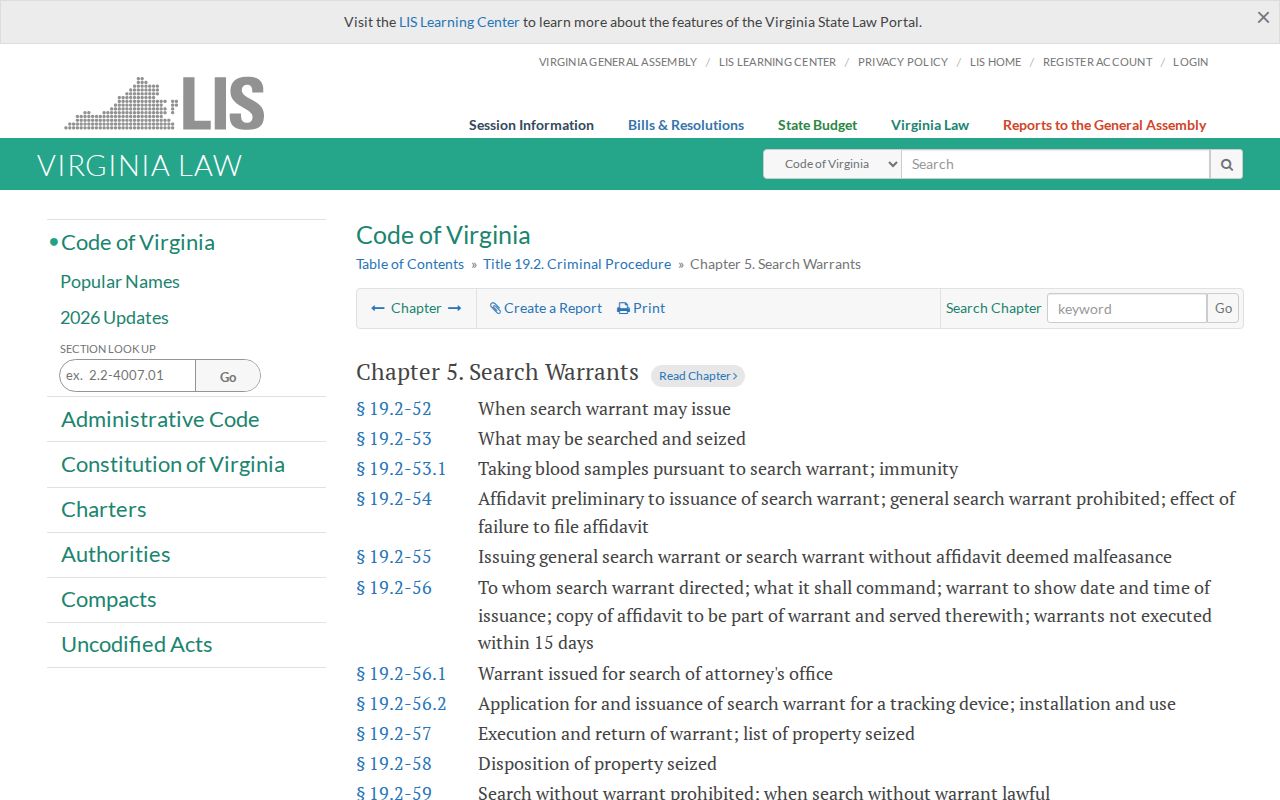Screen dimensions: 1280x800
Task: Go to previous chapter arrow
Action: coord(378,308)
